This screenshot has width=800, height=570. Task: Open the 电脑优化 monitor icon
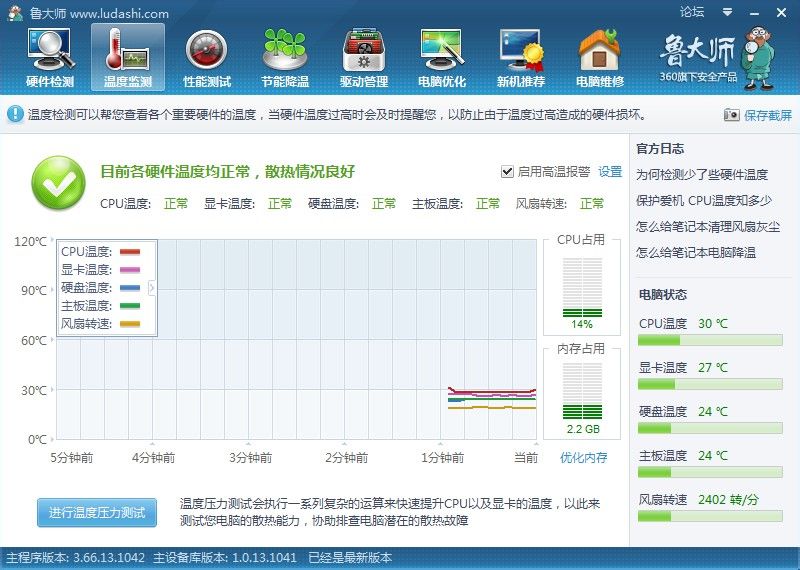[x=442, y=57]
